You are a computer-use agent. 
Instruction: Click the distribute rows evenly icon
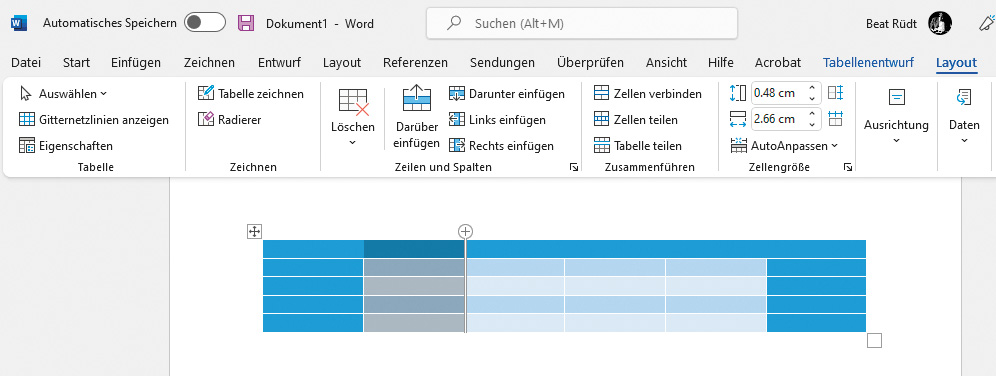[835, 93]
